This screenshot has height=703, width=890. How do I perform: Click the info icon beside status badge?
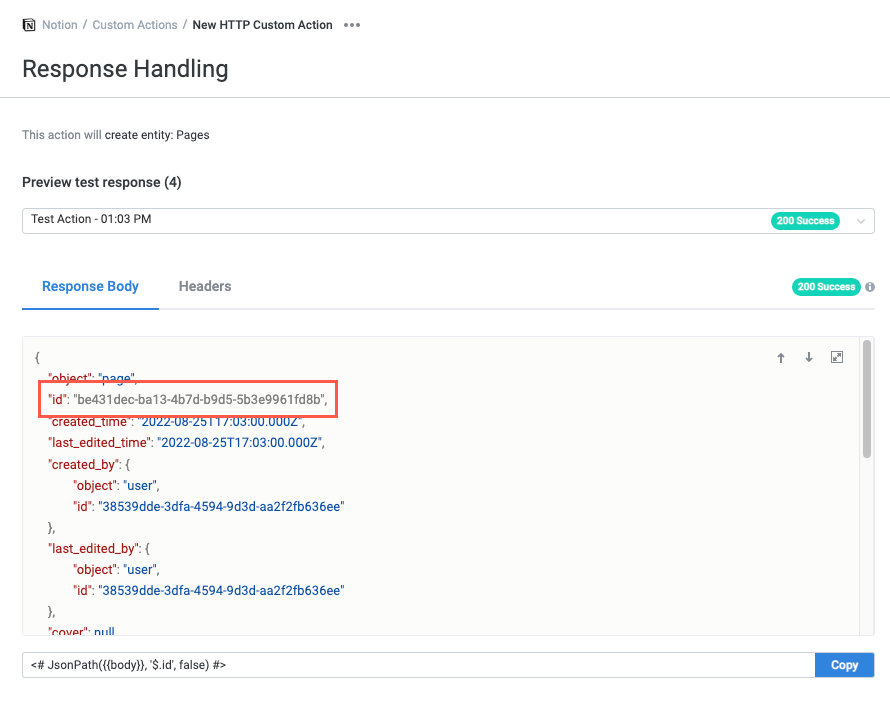pos(869,287)
